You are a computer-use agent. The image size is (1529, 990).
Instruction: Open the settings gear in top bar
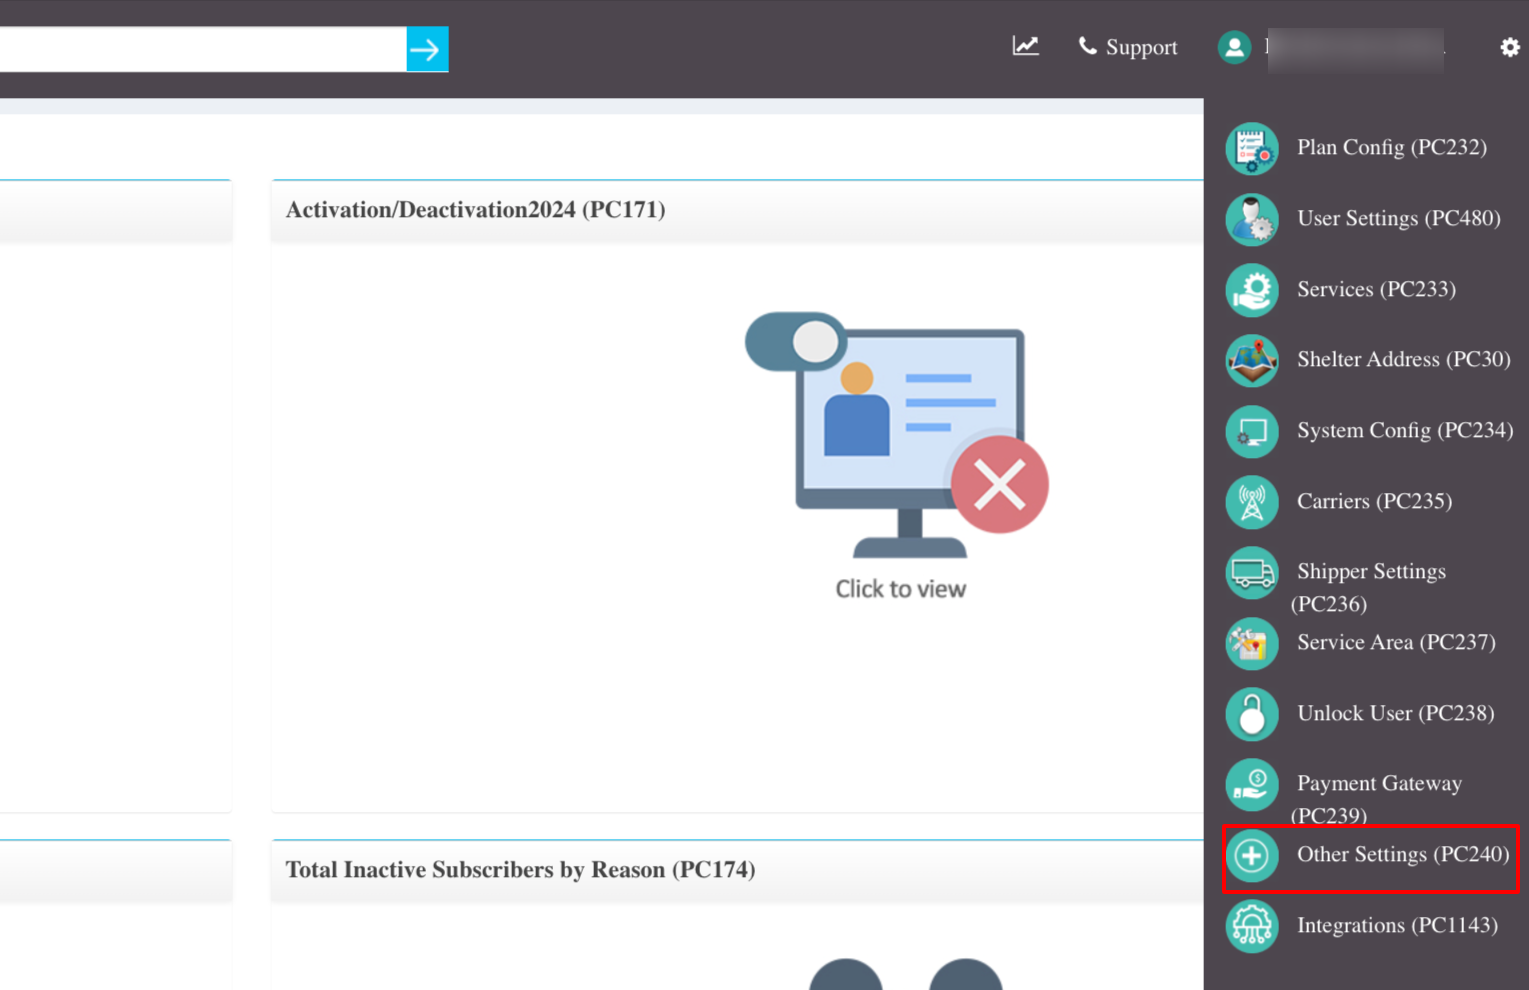[x=1510, y=47]
